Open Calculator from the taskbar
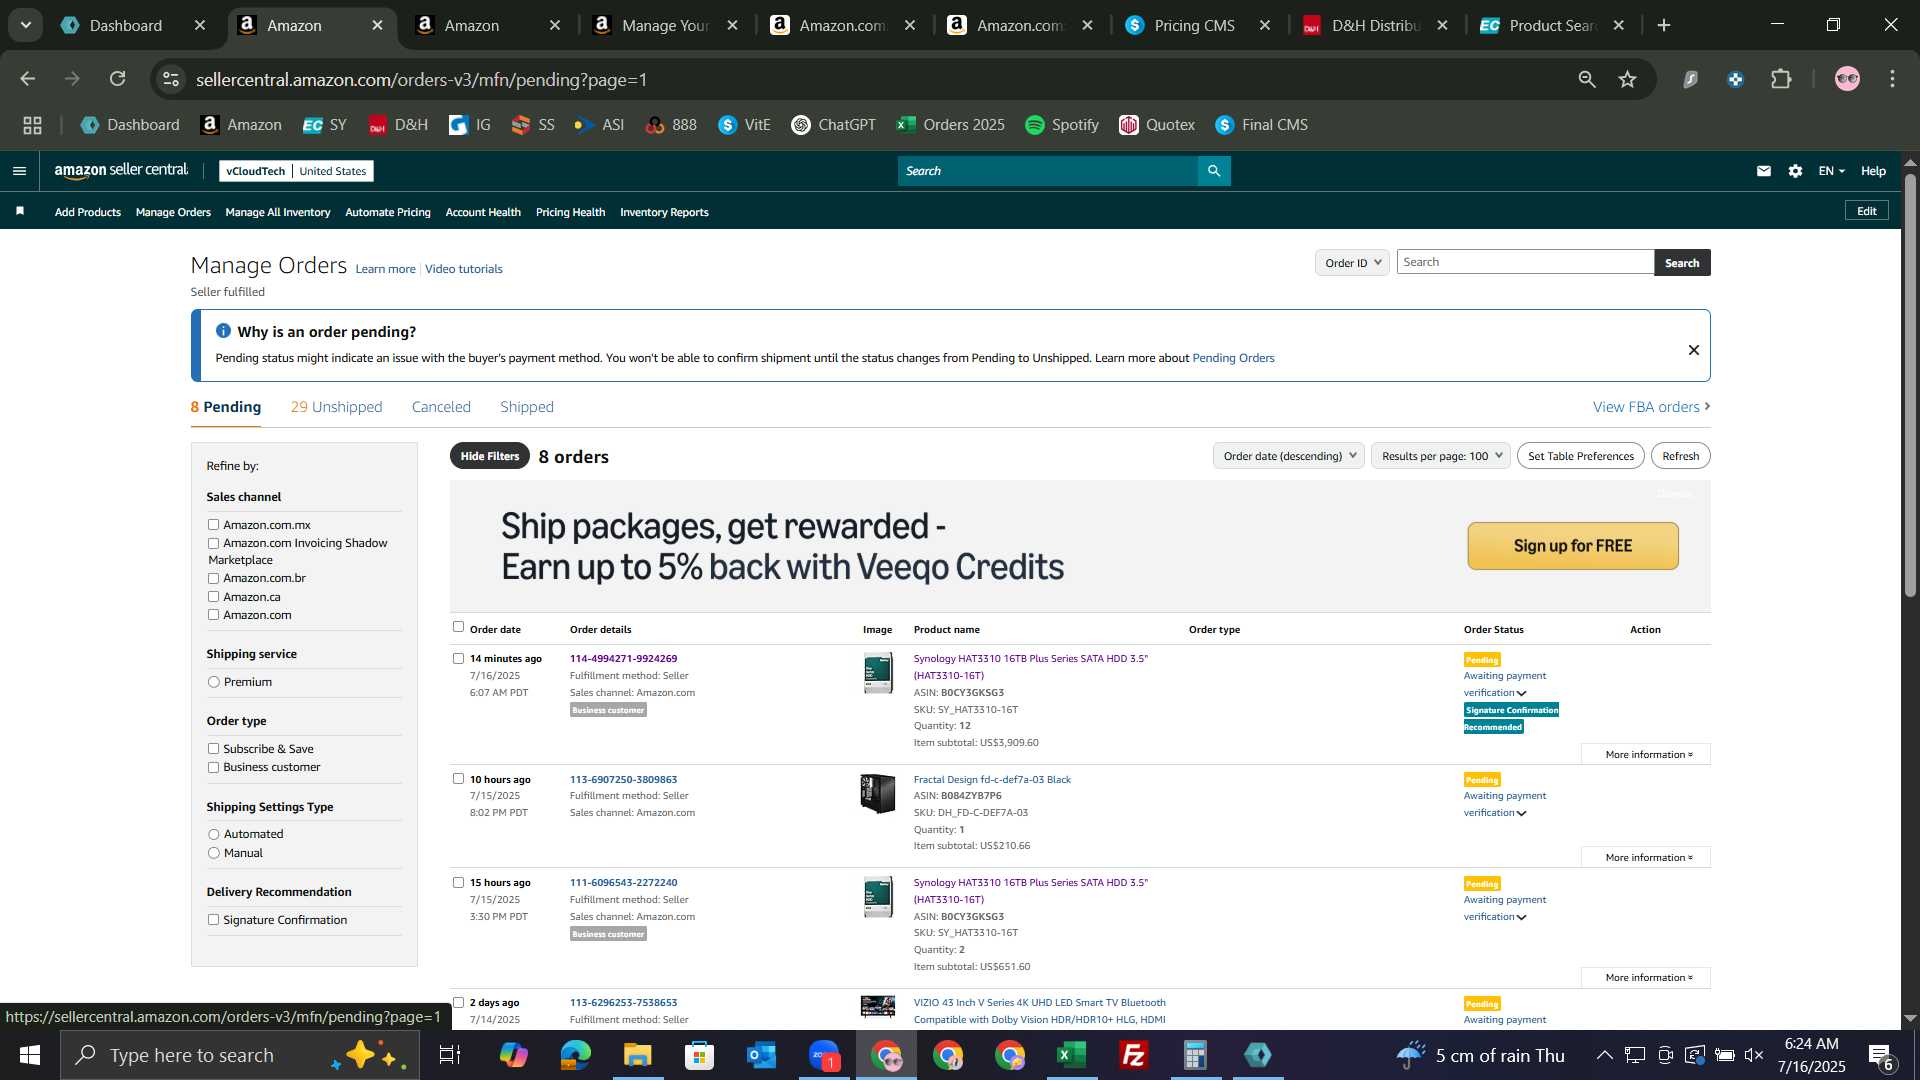 coord(1195,1055)
